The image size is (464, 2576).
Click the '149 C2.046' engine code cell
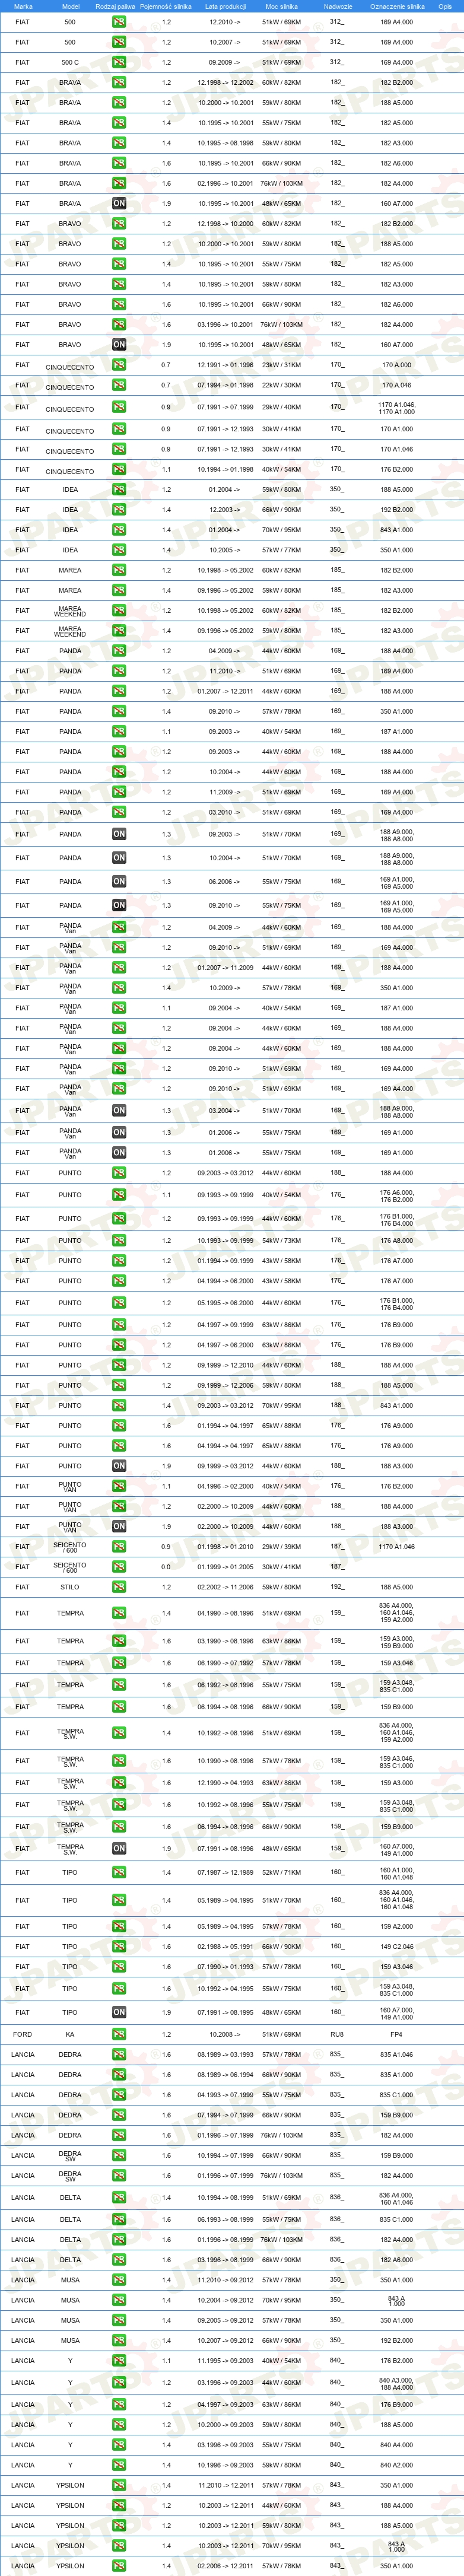pos(397,1947)
